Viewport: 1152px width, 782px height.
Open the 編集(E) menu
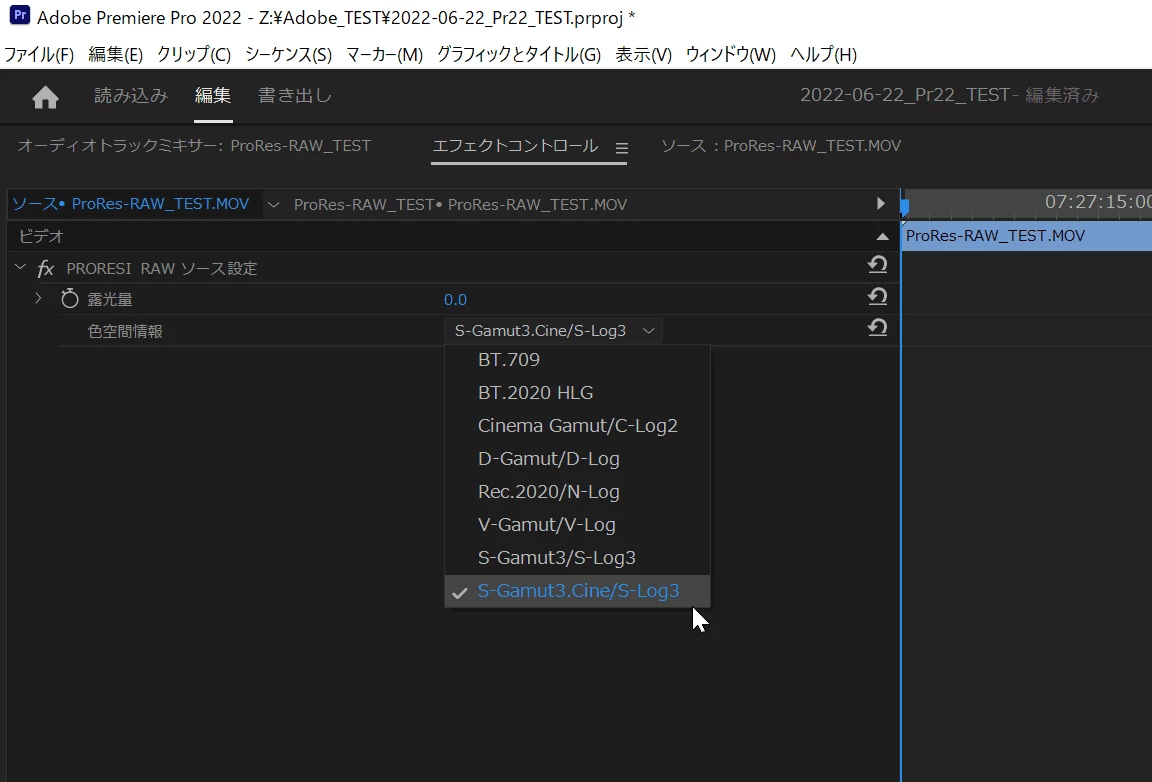pos(115,54)
